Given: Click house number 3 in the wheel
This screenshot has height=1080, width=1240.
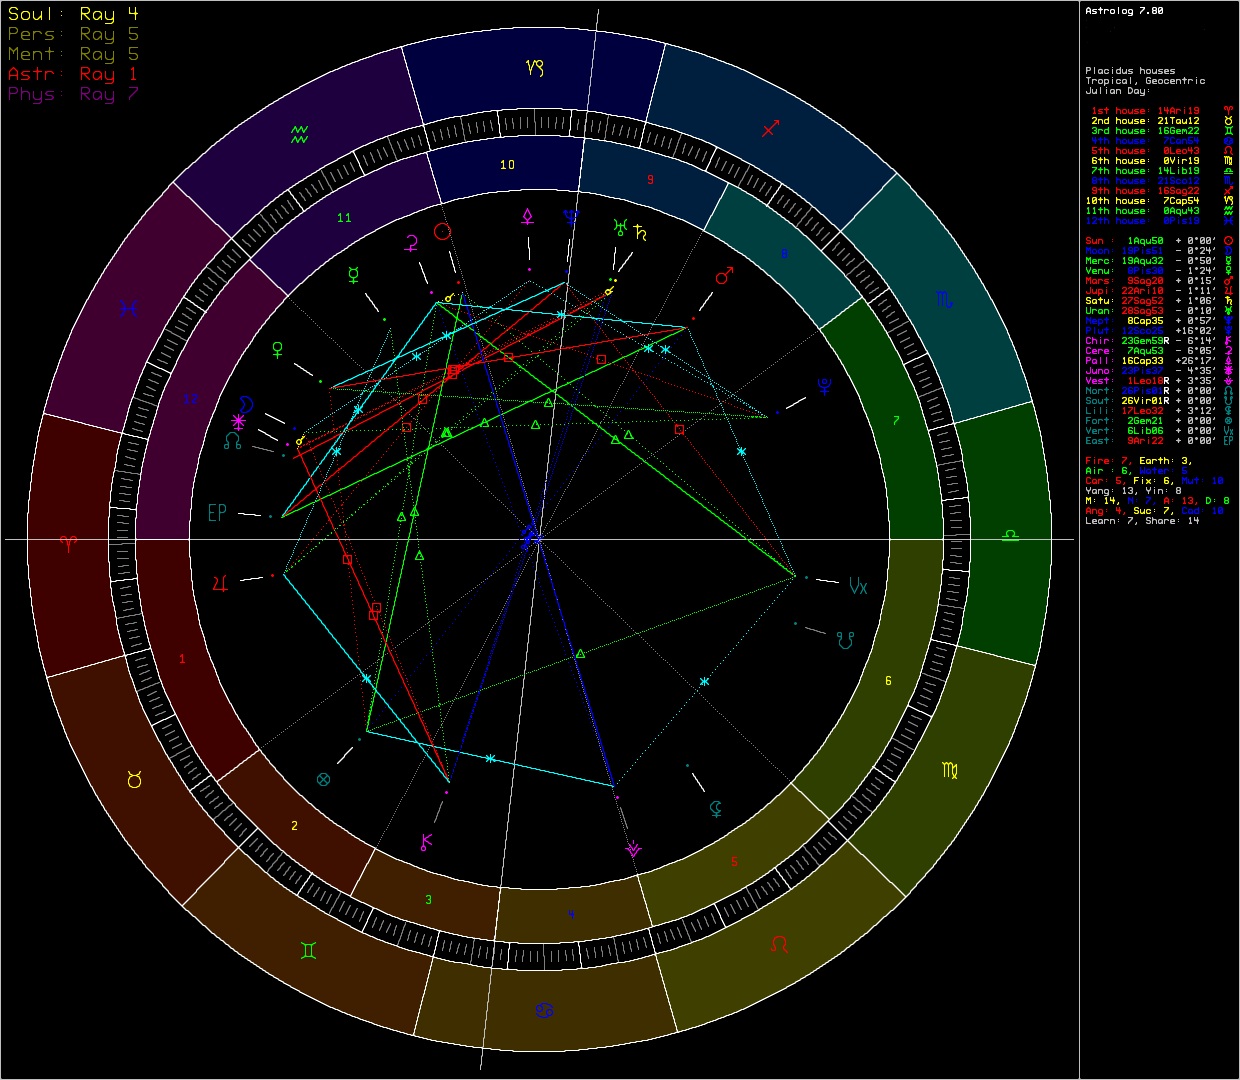Looking at the screenshot, I should coord(428,900).
